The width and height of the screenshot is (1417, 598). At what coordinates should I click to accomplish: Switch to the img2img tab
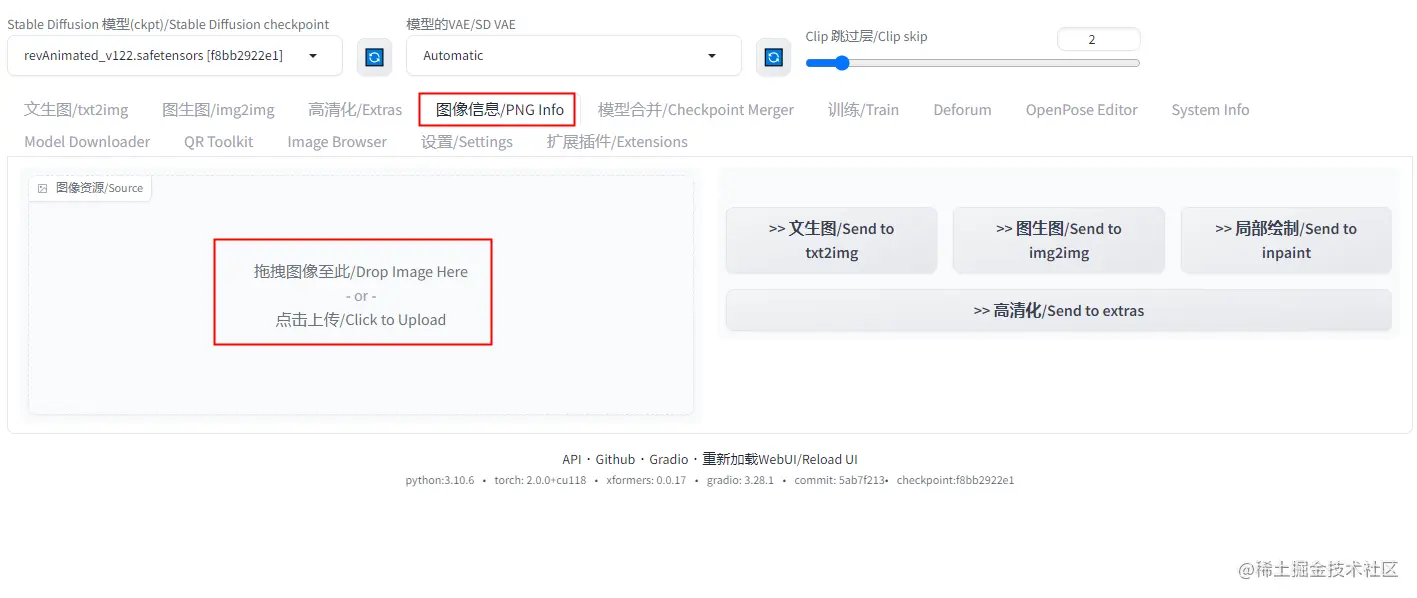tap(218, 110)
